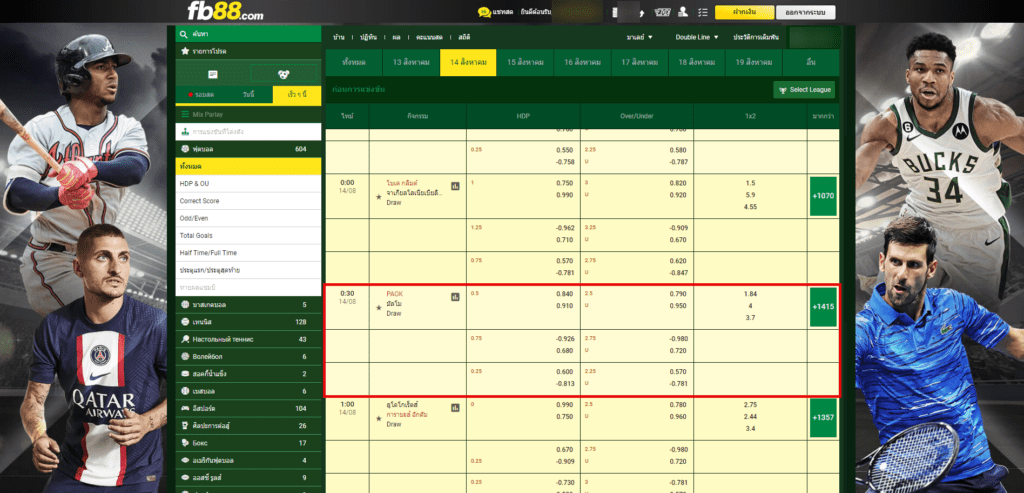
Task: Switch to 17 August date tab
Action: coord(639,63)
